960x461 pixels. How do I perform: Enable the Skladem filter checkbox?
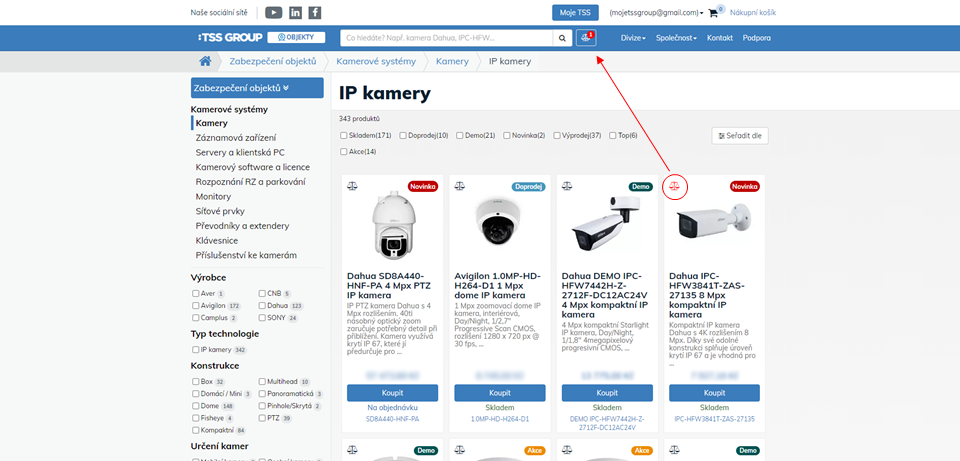click(x=344, y=135)
